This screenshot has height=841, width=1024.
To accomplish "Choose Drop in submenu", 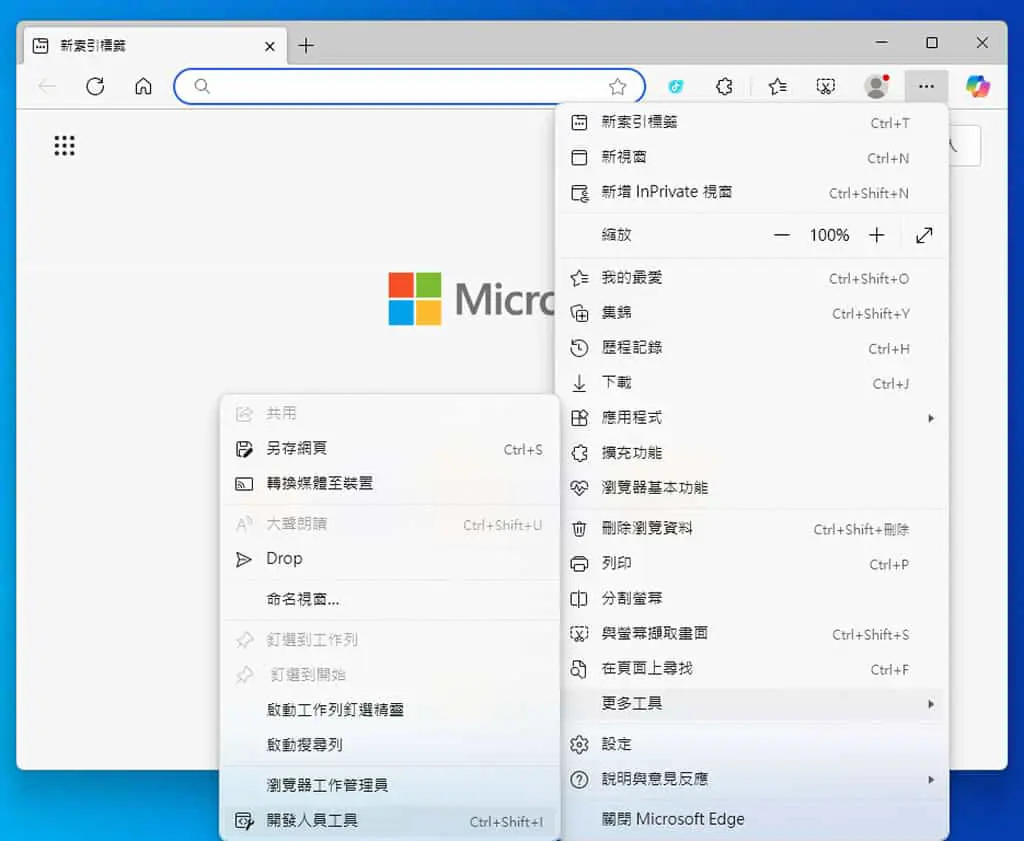I will pyautogui.click(x=389, y=559).
